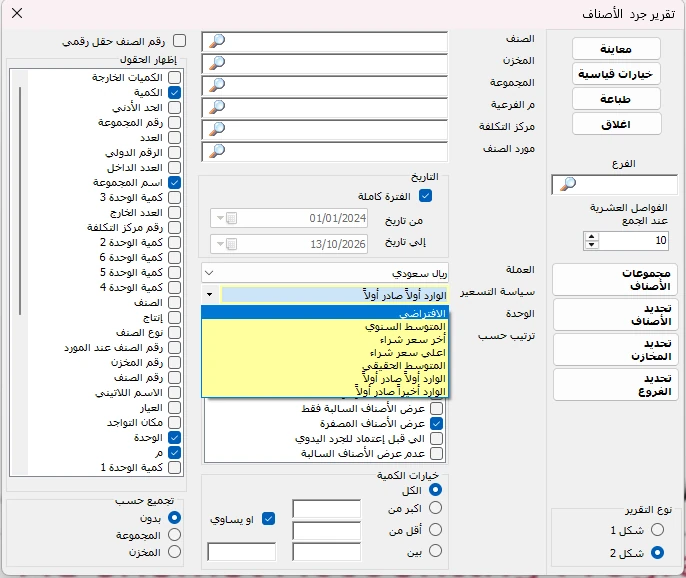Select المتوسط السنوي pricing option

coord(325,326)
